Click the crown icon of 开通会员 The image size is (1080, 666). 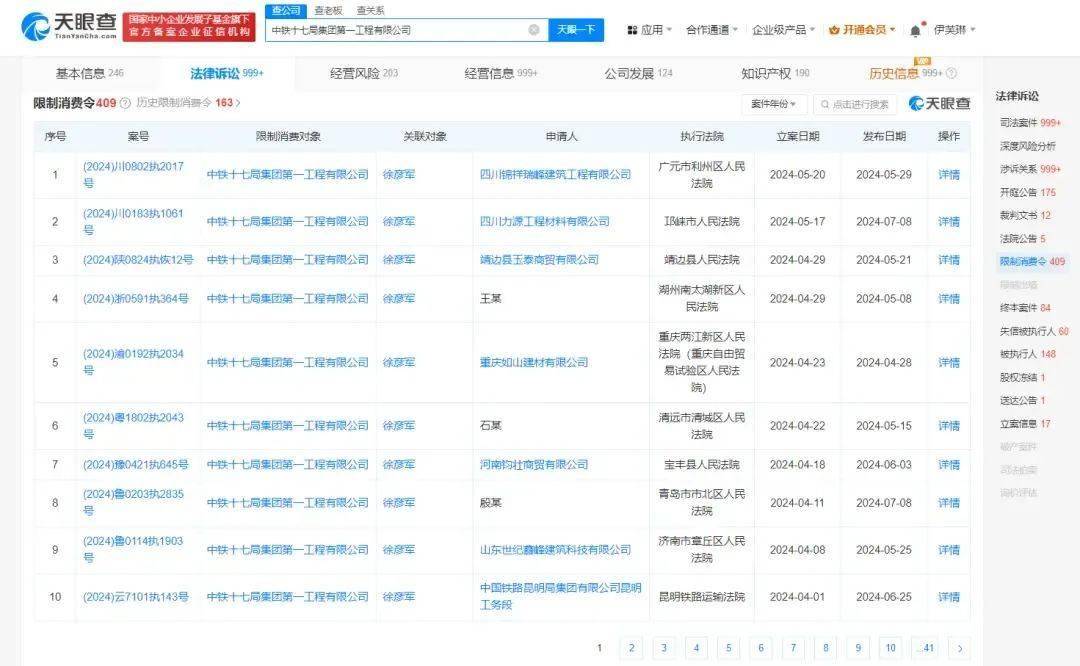[834, 30]
